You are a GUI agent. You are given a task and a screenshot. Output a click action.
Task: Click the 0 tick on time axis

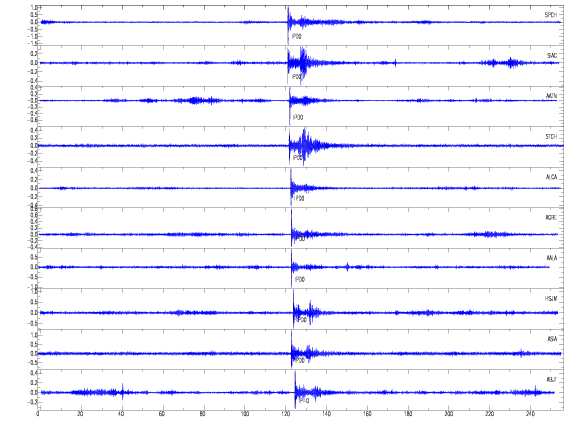click(x=38, y=414)
